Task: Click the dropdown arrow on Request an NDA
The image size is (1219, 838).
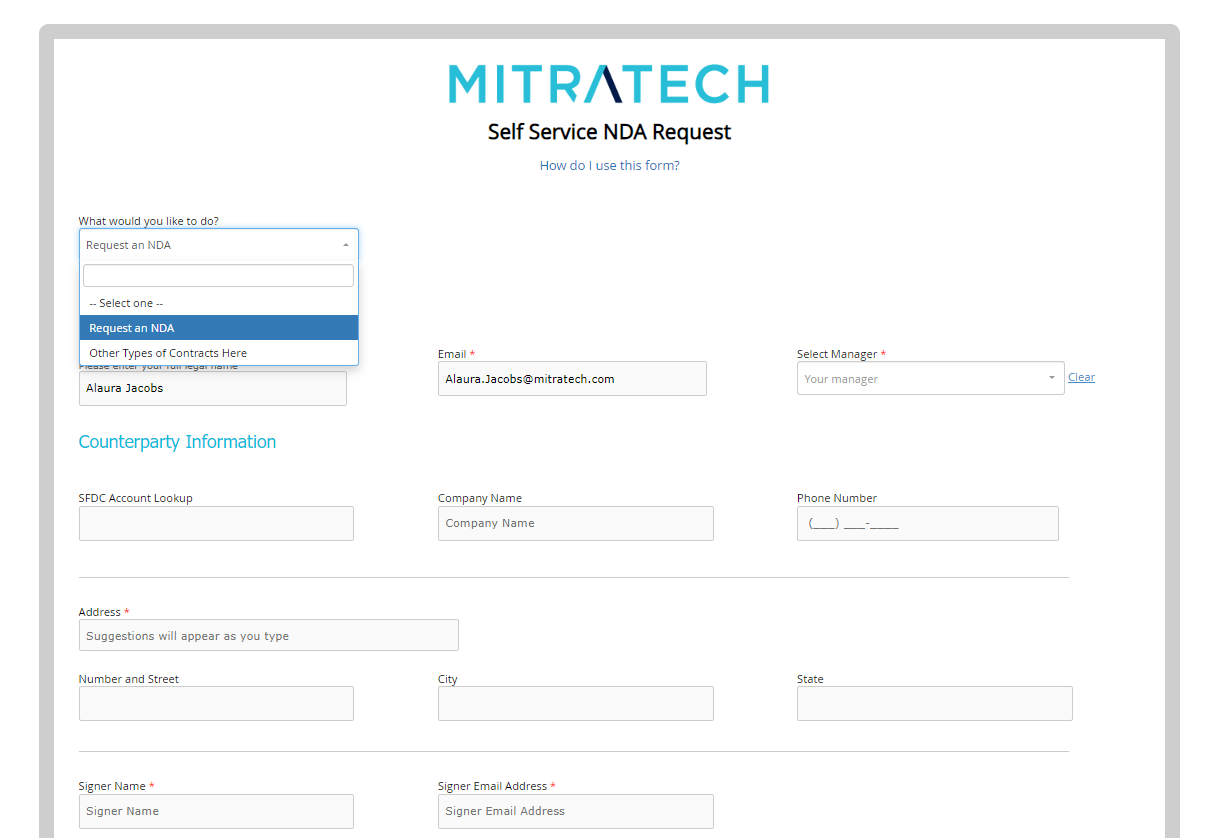Action: tap(346, 245)
